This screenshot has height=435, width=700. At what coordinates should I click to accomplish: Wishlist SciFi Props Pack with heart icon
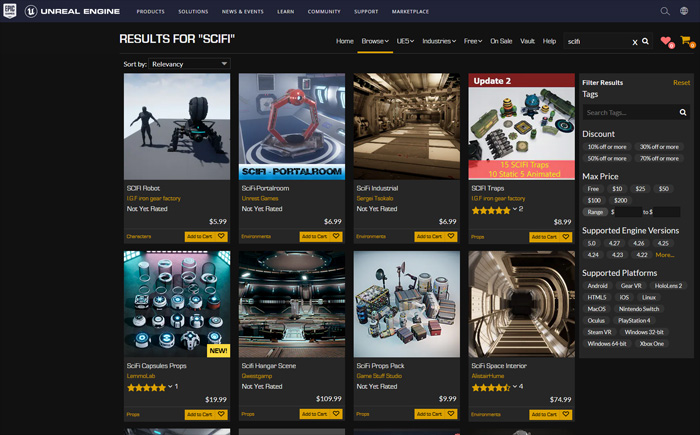(x=451, y=414)
